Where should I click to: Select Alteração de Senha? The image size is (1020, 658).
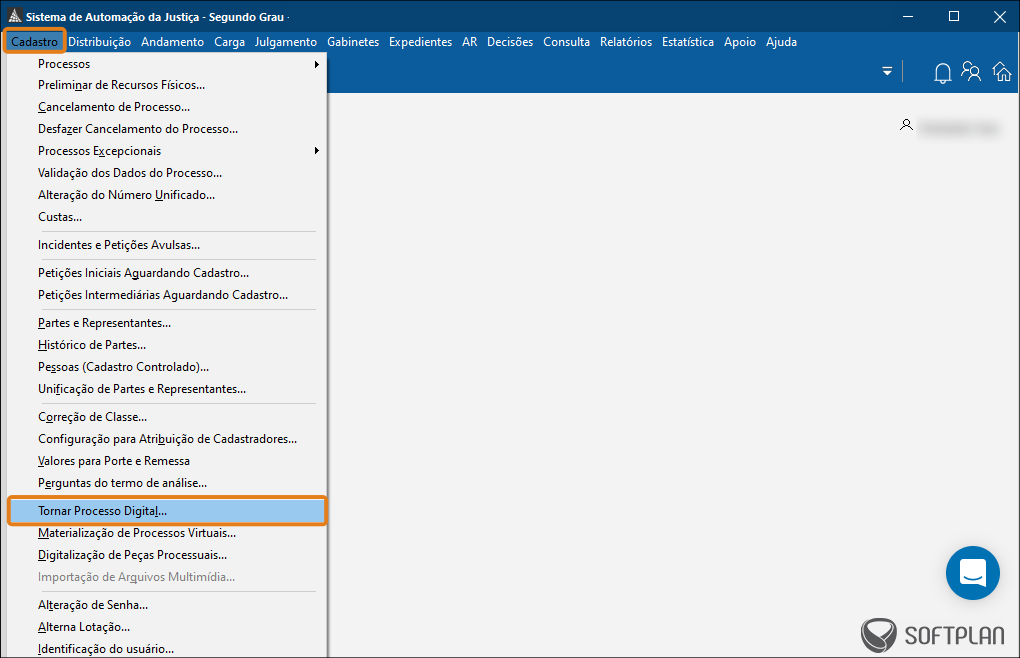click(x=167, y=605)
